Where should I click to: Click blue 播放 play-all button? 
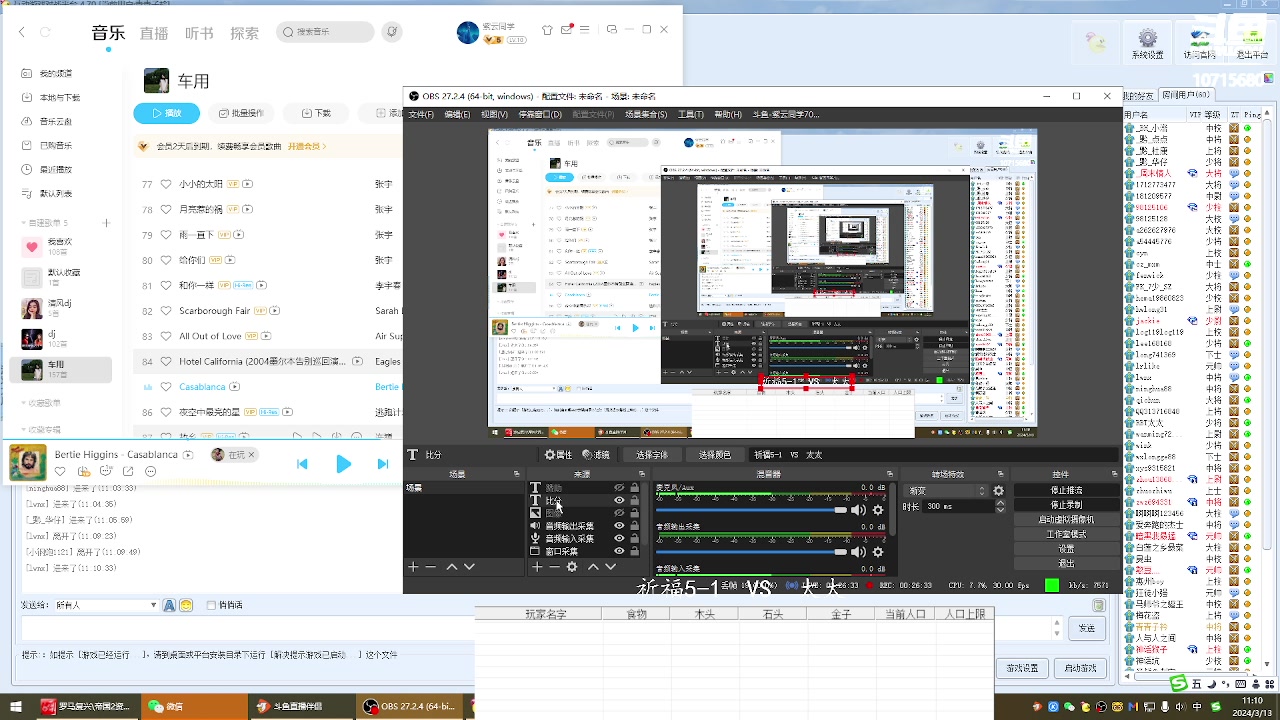coord(167,112)
